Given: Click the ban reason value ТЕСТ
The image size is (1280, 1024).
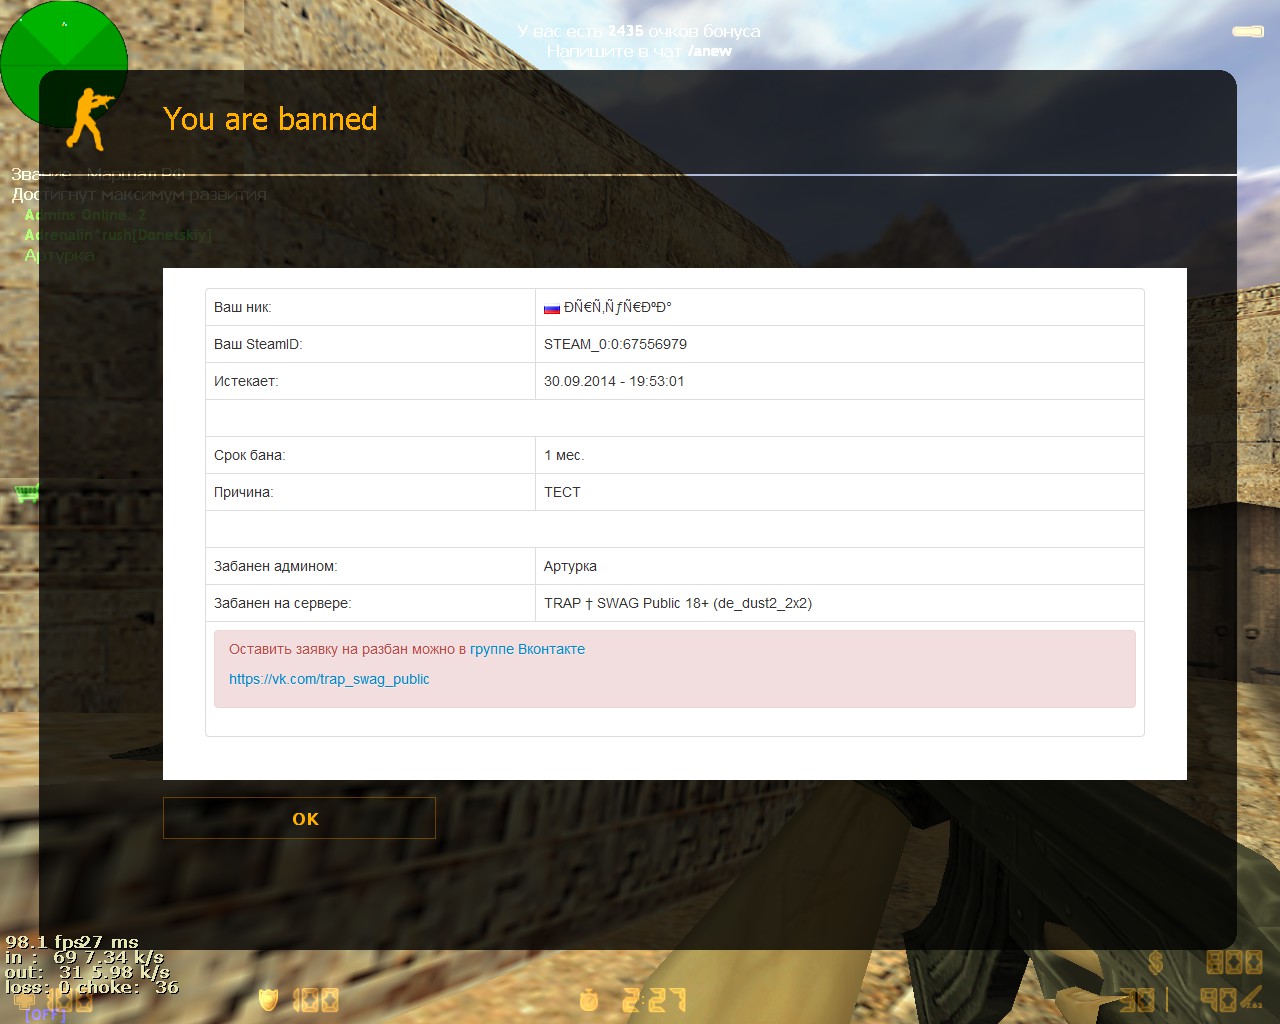Looking at the screenshot, I should click(x=562, y=492).
